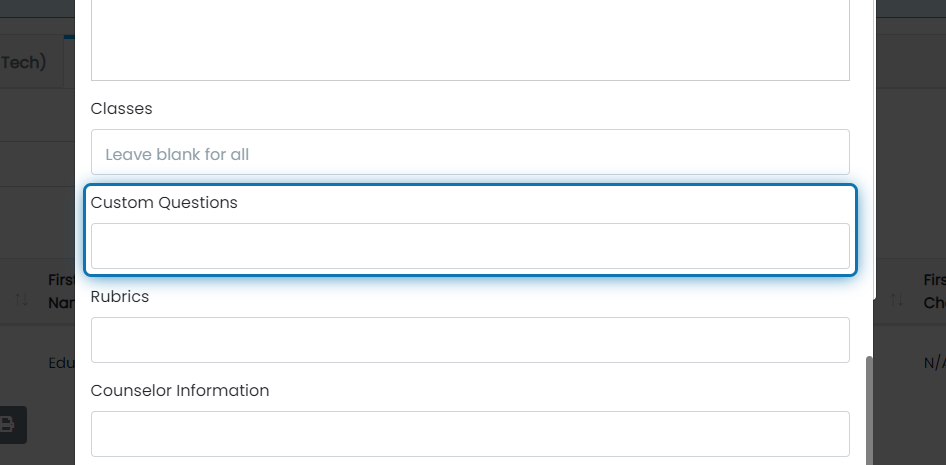Image resolution: width=946 pixels, height=465 pixels.
Task: Open the Custom Questions select box
Action: pyautogui.click(x=470, y=246)
